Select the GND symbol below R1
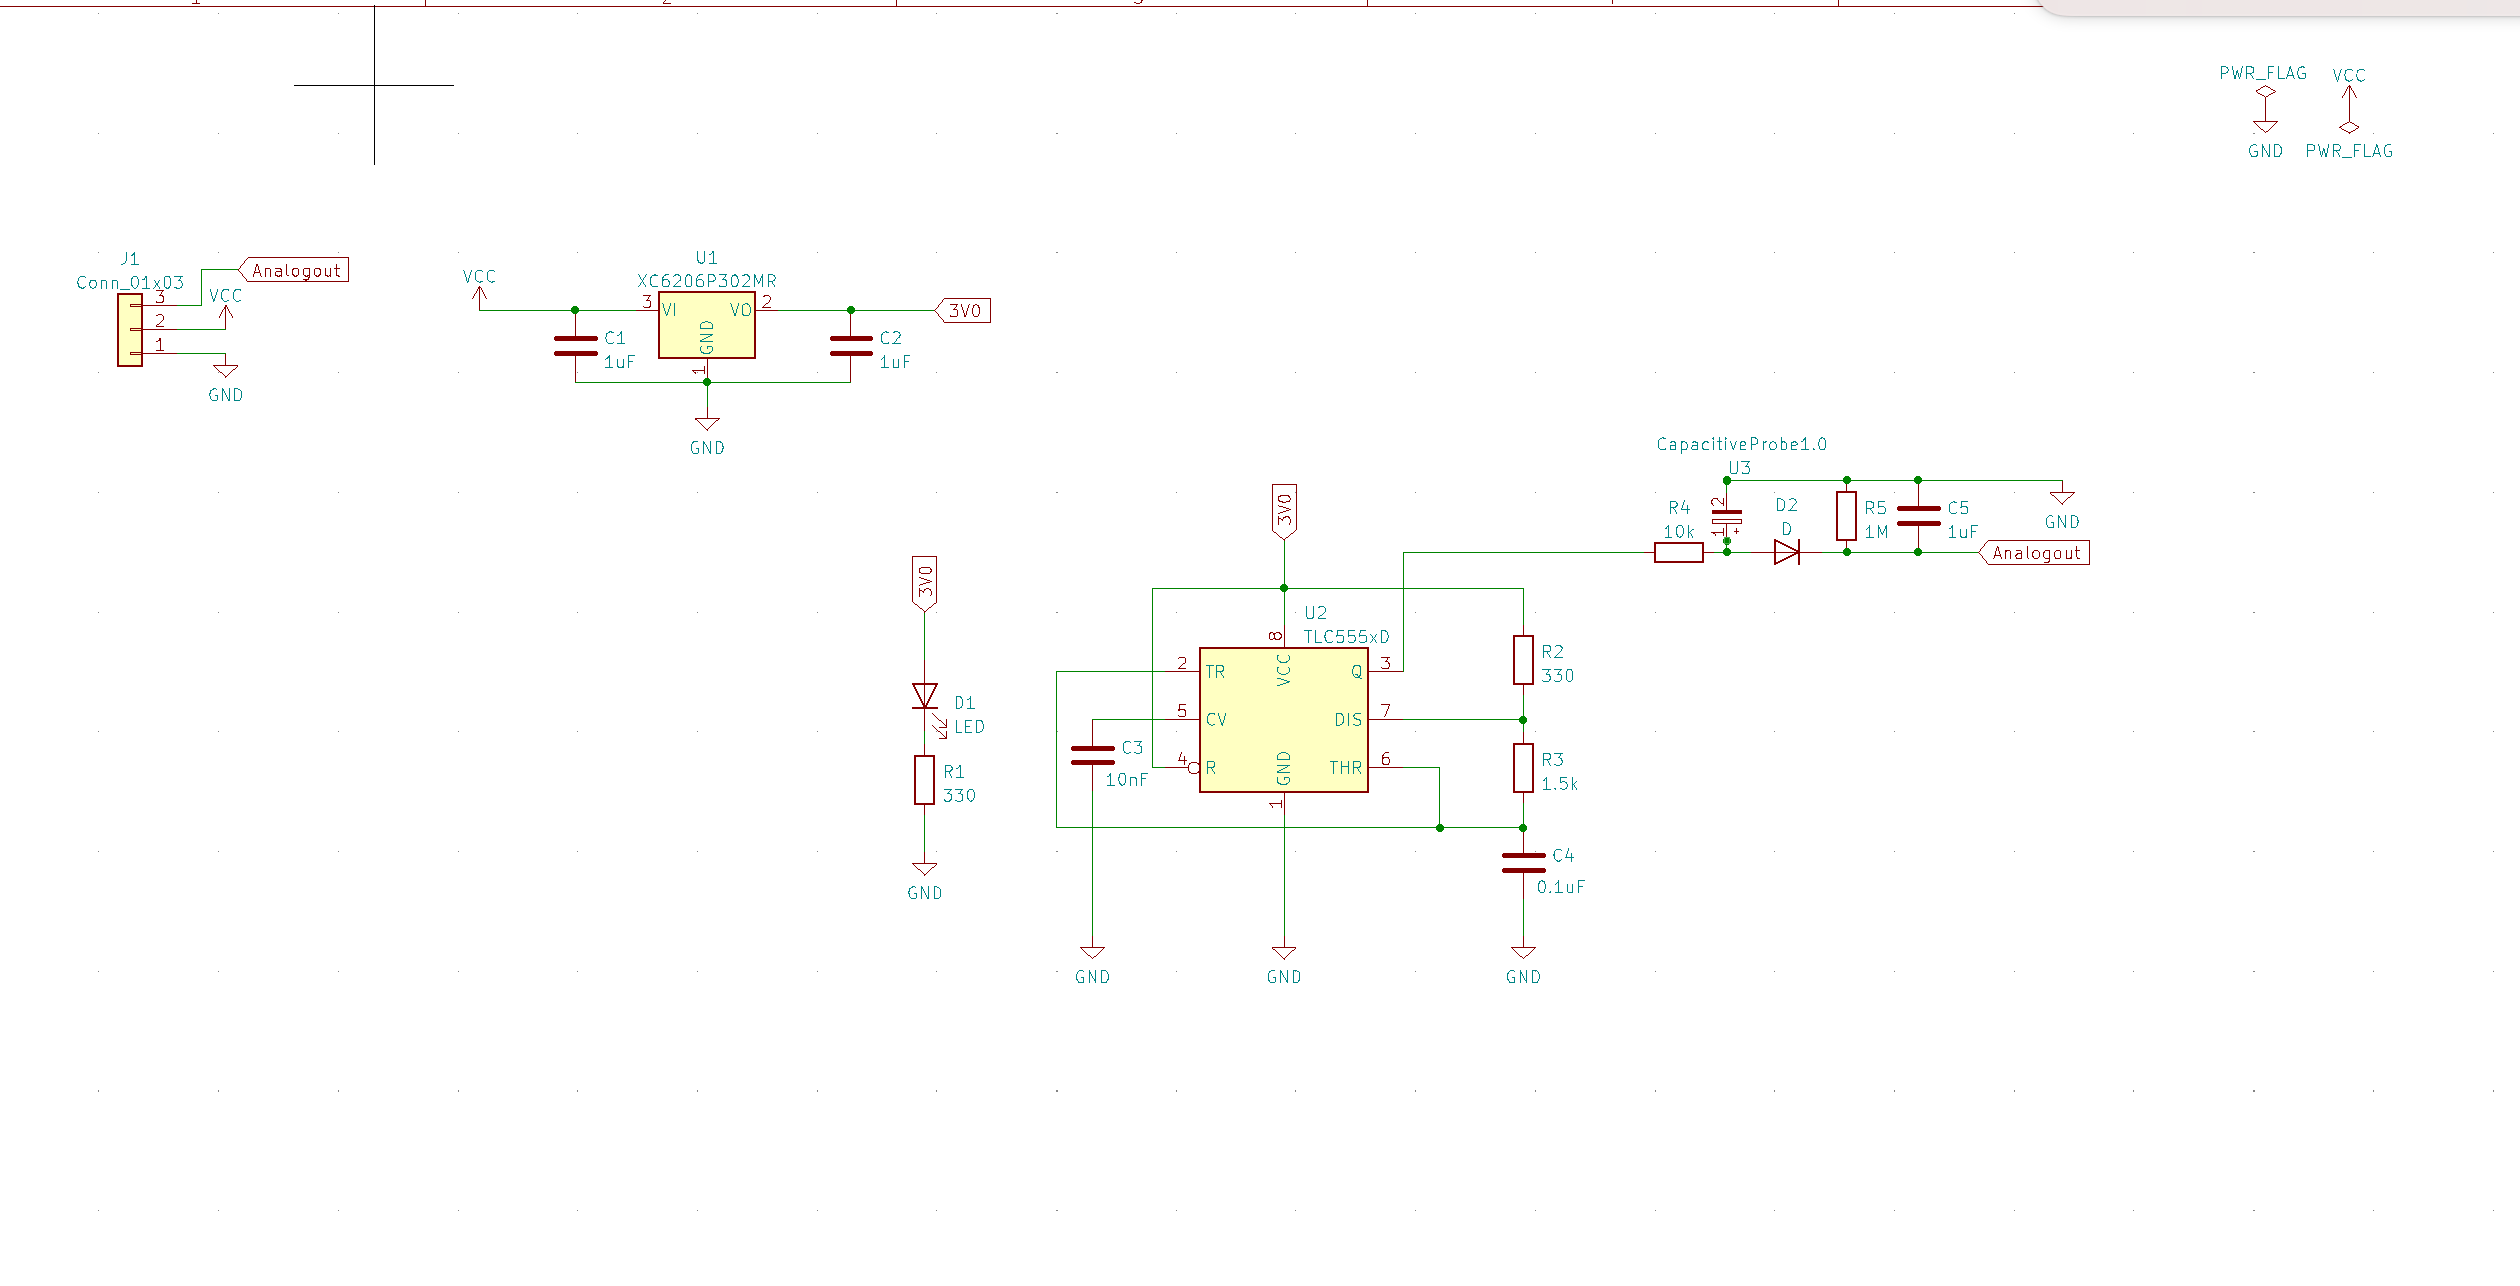Viewport: 2520px width, 1286px height. coord(925,870)
